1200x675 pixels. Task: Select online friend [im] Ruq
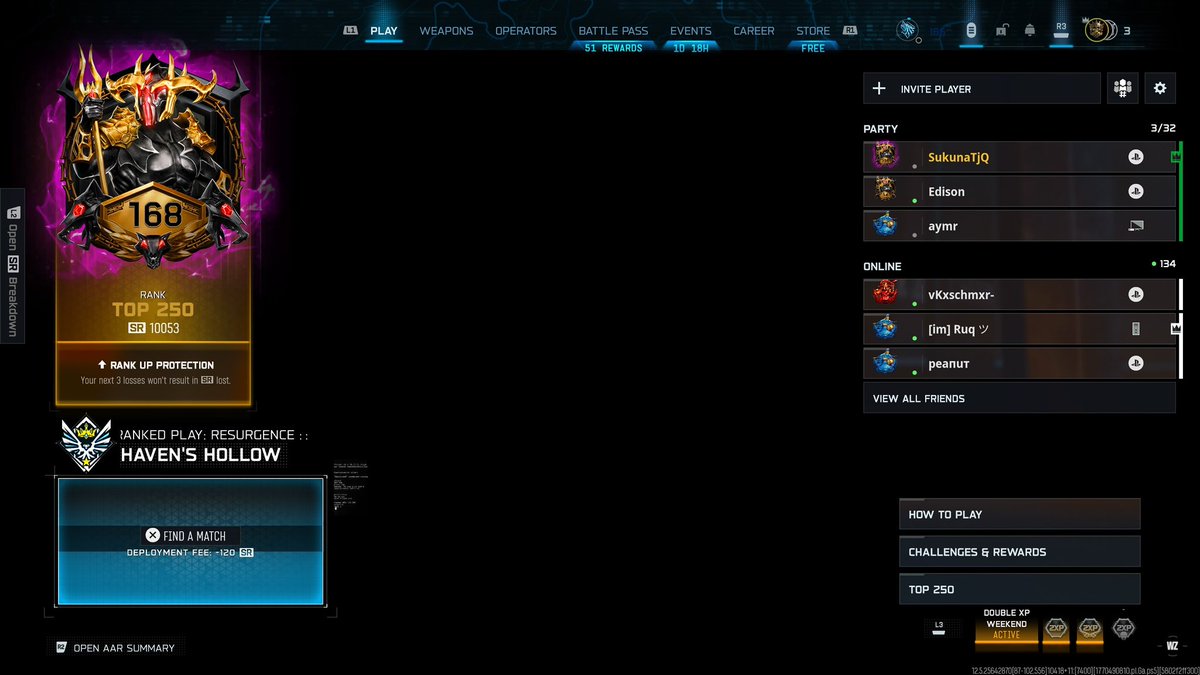point(1020,329)
